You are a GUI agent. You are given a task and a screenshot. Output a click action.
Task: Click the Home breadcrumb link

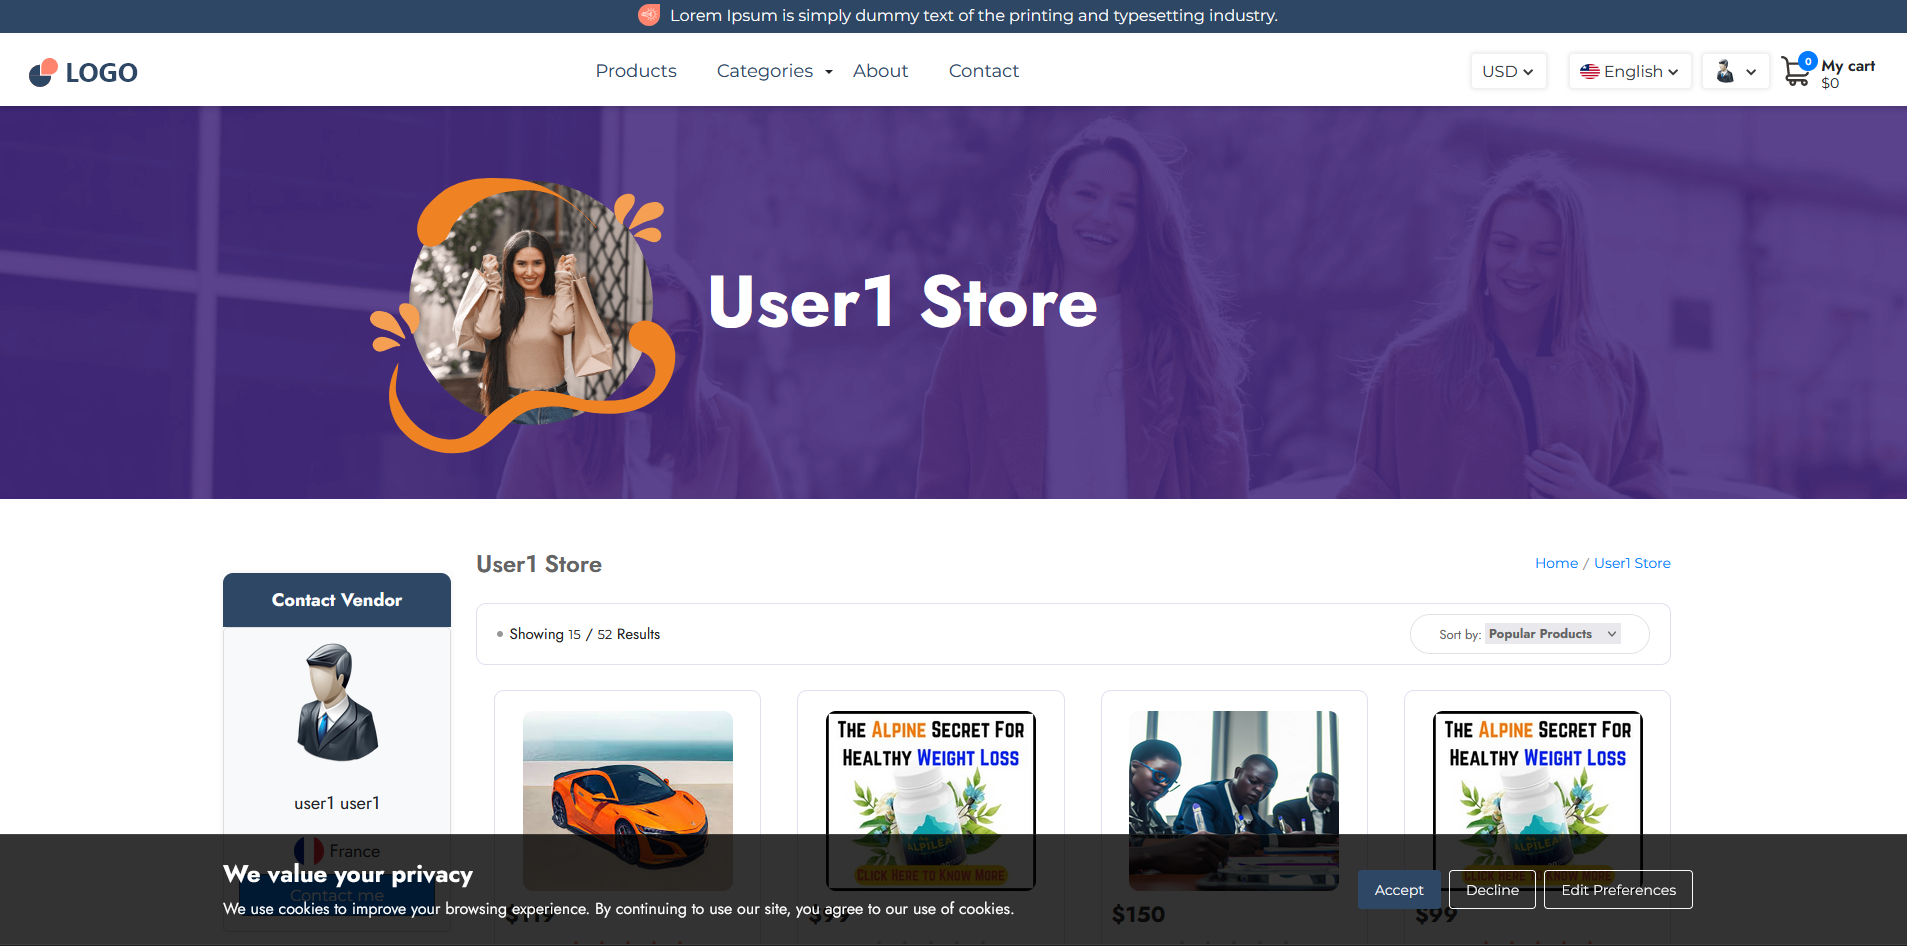pyautogui.click(x=1556, y=563)
